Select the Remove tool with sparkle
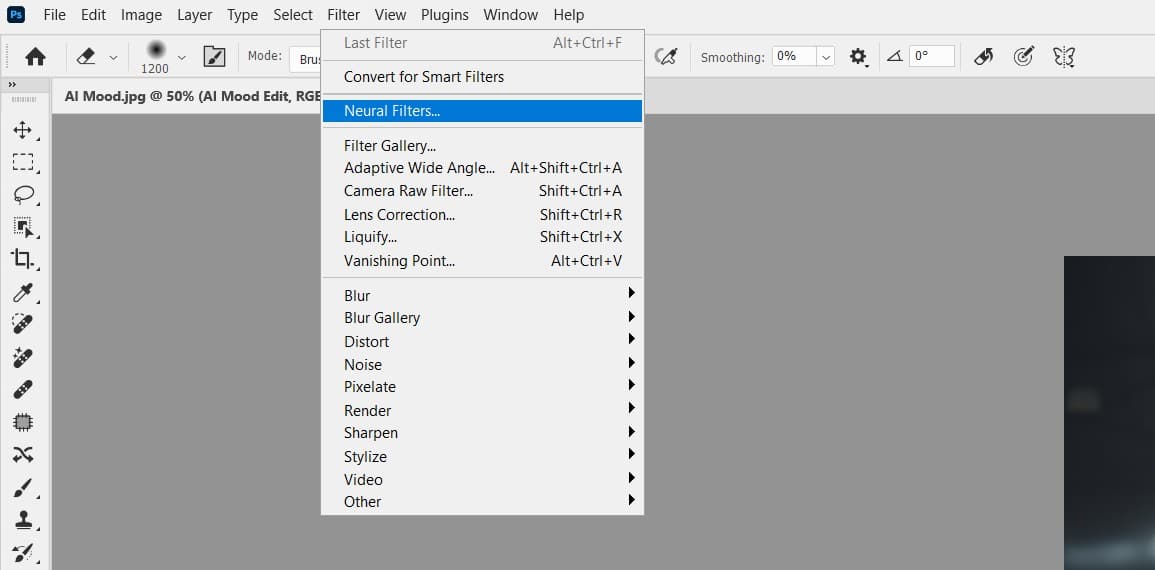 coord(23,357)
